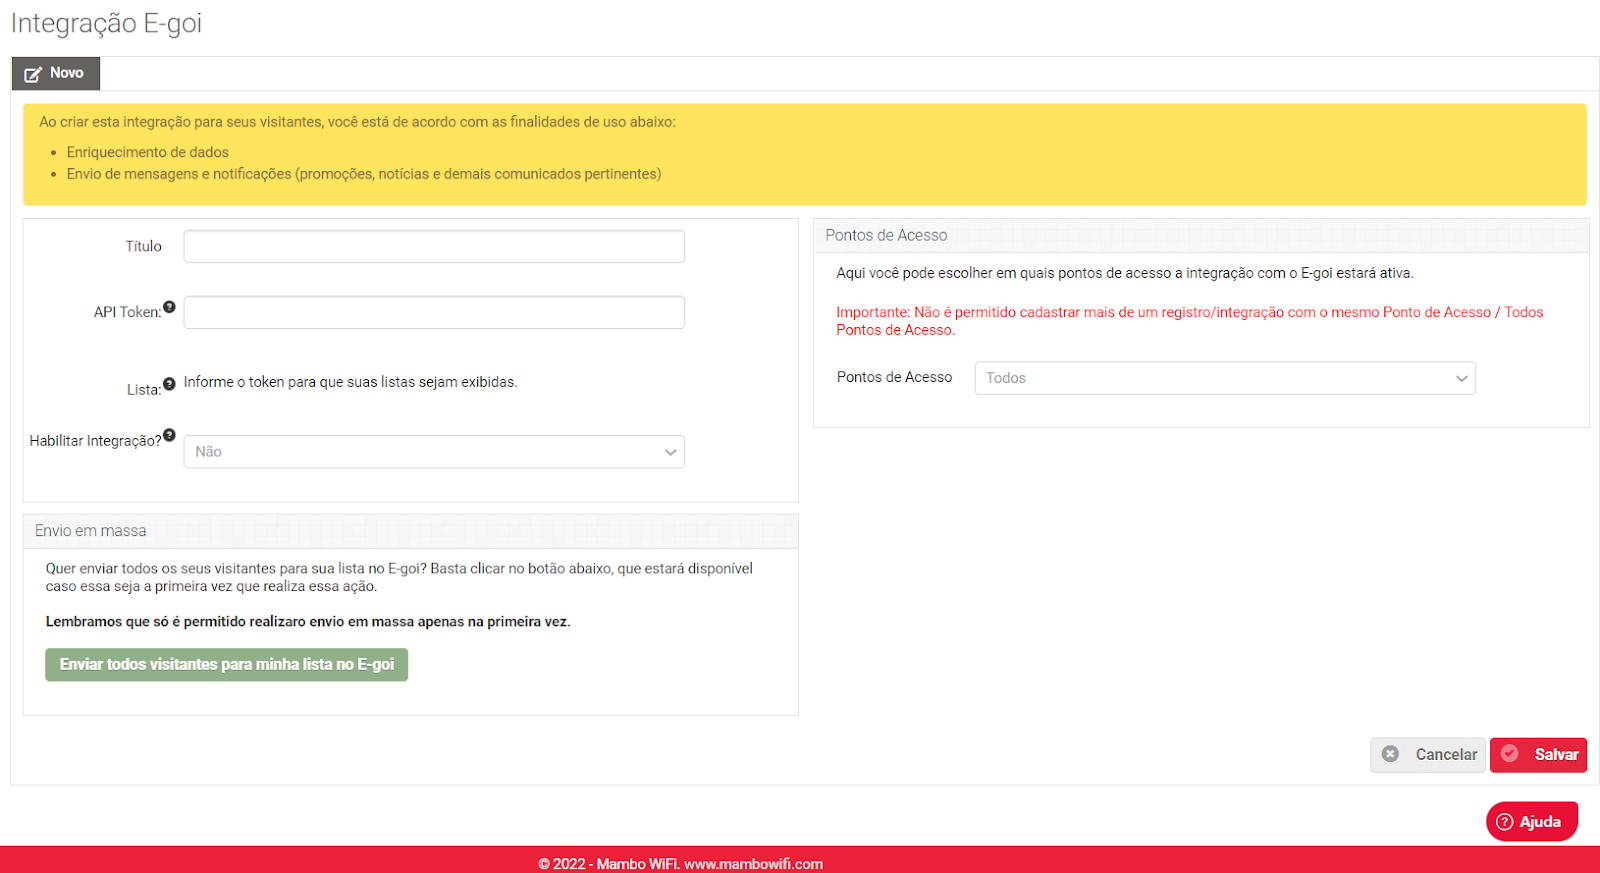The height and width of the screenshot is (873, 1600).
Task: Focus the API Token input field
Action: pos(434,312)
